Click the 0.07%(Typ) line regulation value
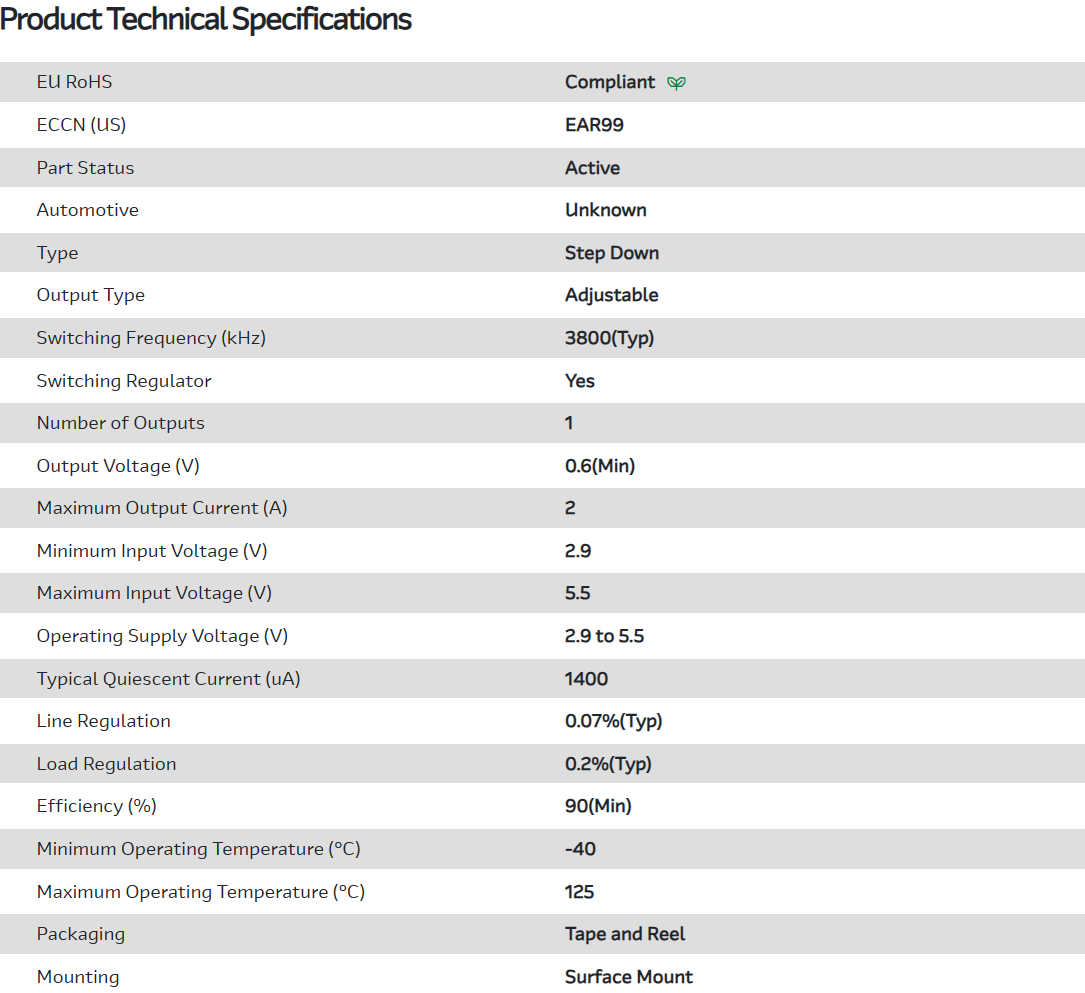This screenshot has width=1085, height=993. point(613,721)
